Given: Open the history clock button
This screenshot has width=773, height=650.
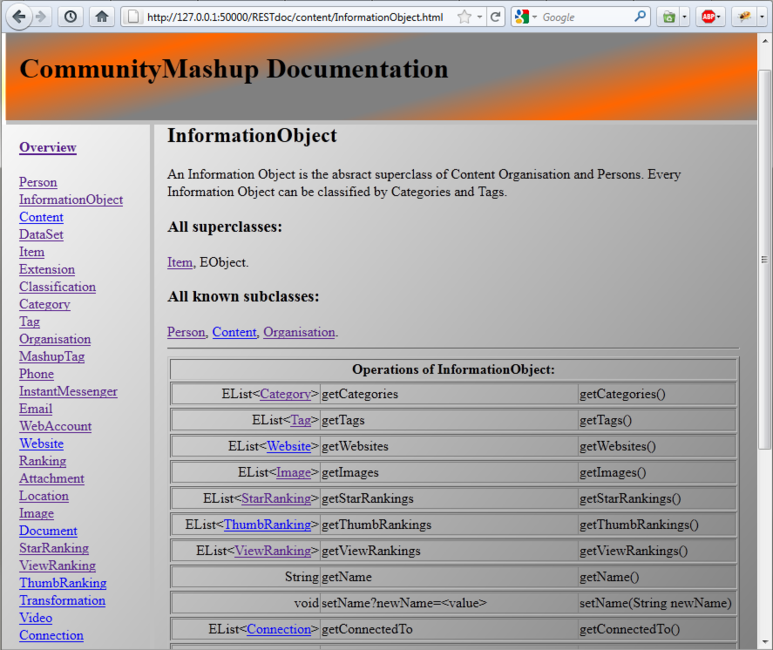Looking at the screenshot, I should click(x=70, y=16).
